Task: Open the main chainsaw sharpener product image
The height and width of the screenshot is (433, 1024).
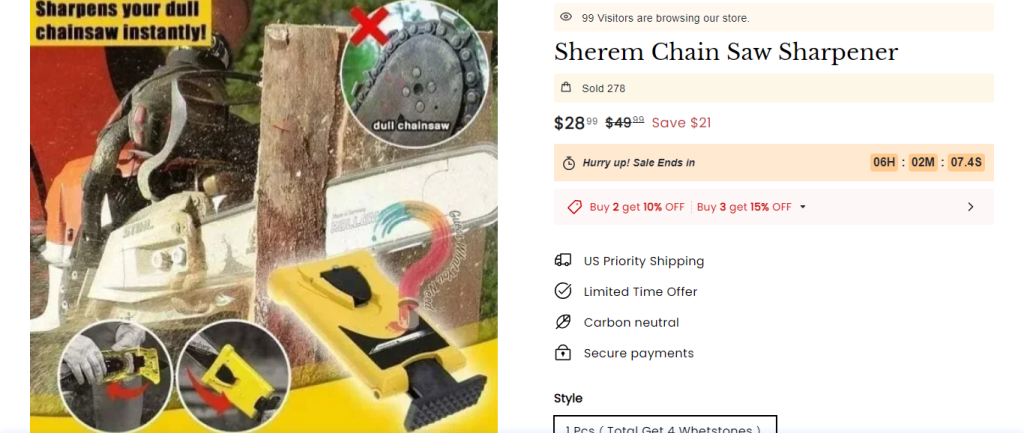Action: pos(264,216)
